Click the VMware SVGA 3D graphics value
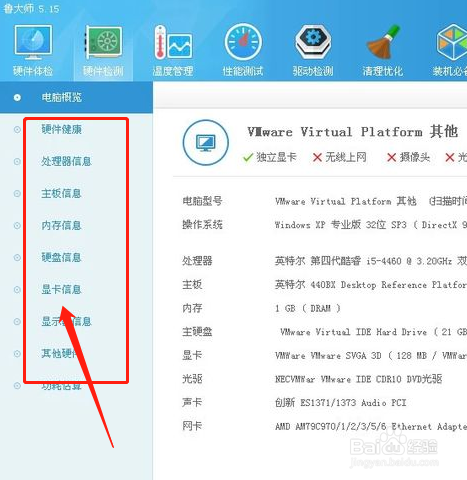467x480 pixels. (371, 356)
